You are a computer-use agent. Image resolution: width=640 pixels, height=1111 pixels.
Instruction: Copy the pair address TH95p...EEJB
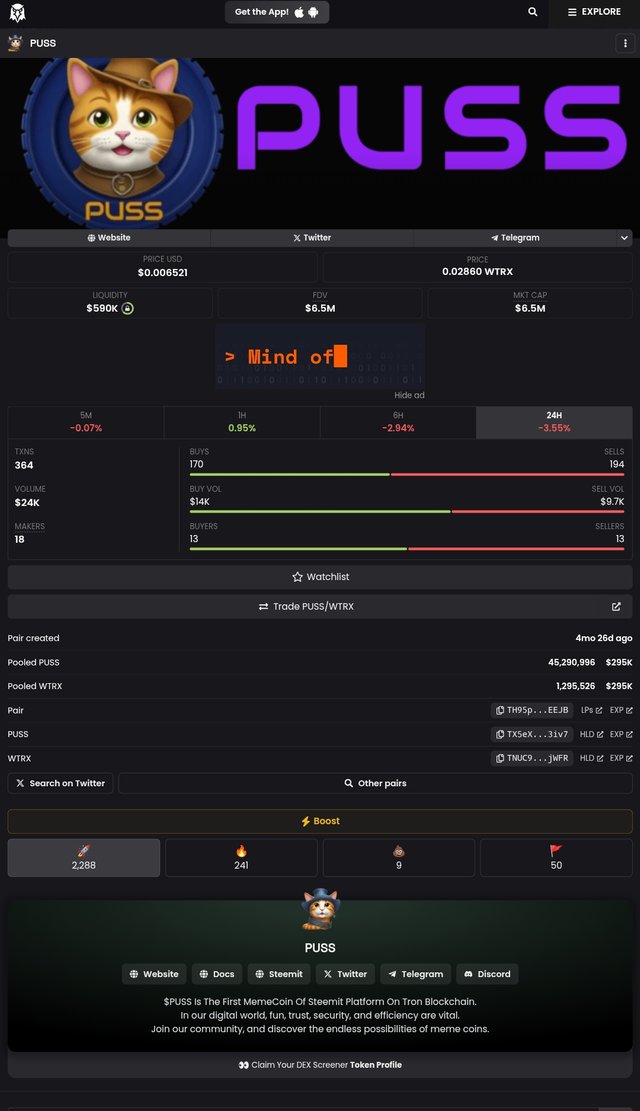pos(532,710)
